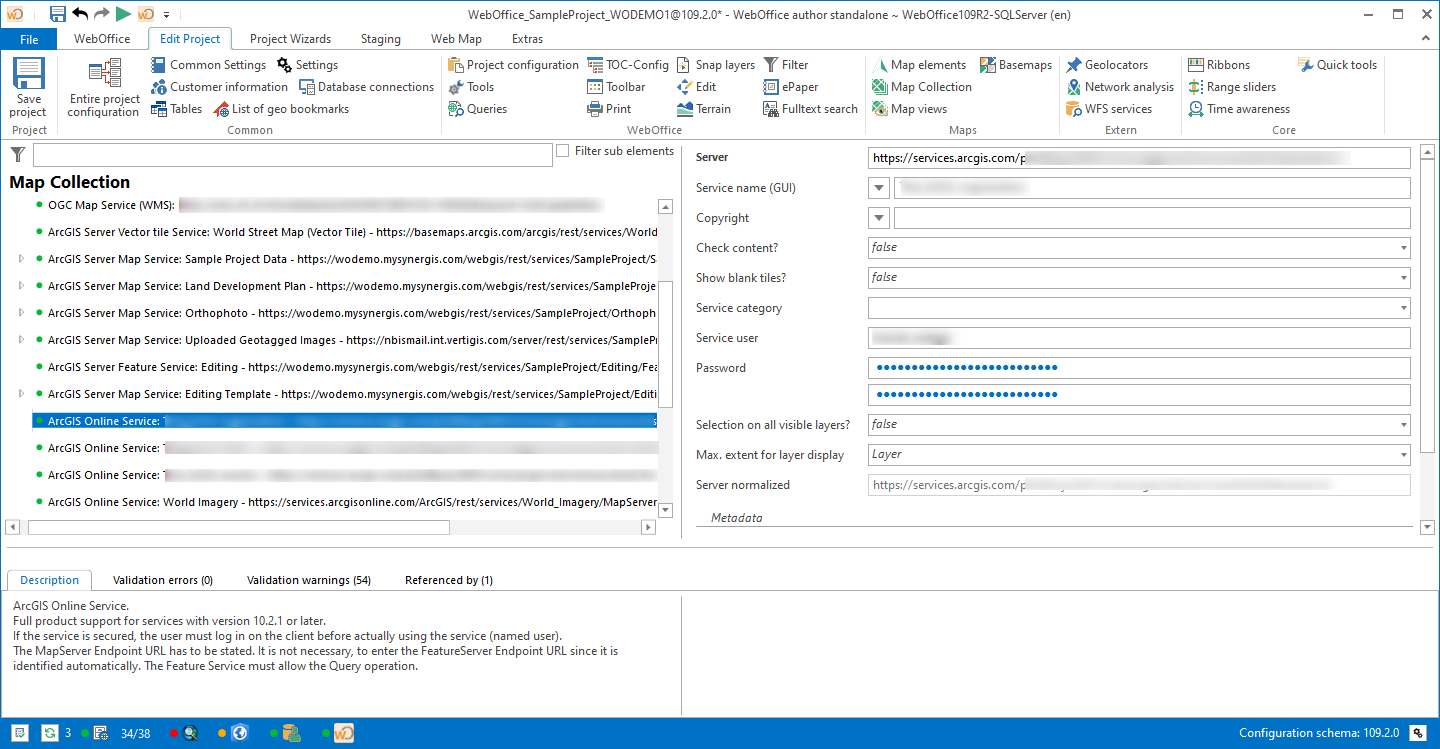Enable the Filter sub elements checkbox
This screenshot has width=1440, height=749.
(563, 151)
